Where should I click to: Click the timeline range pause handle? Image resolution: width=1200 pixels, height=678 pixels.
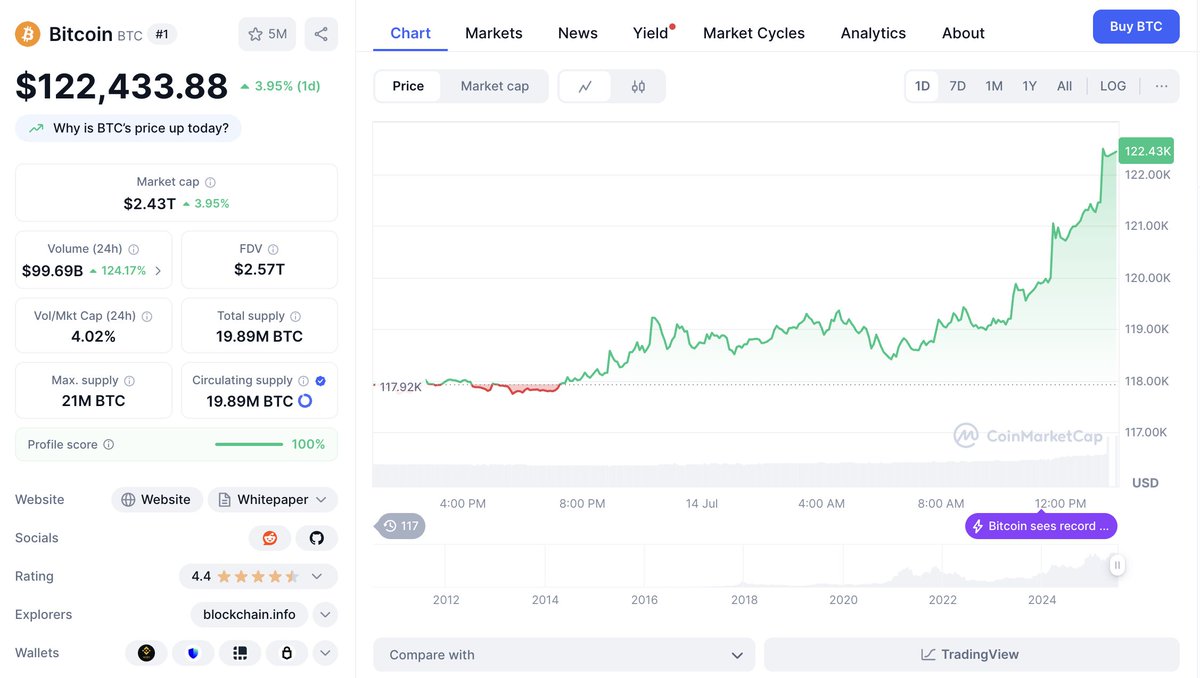(1117, 566)
